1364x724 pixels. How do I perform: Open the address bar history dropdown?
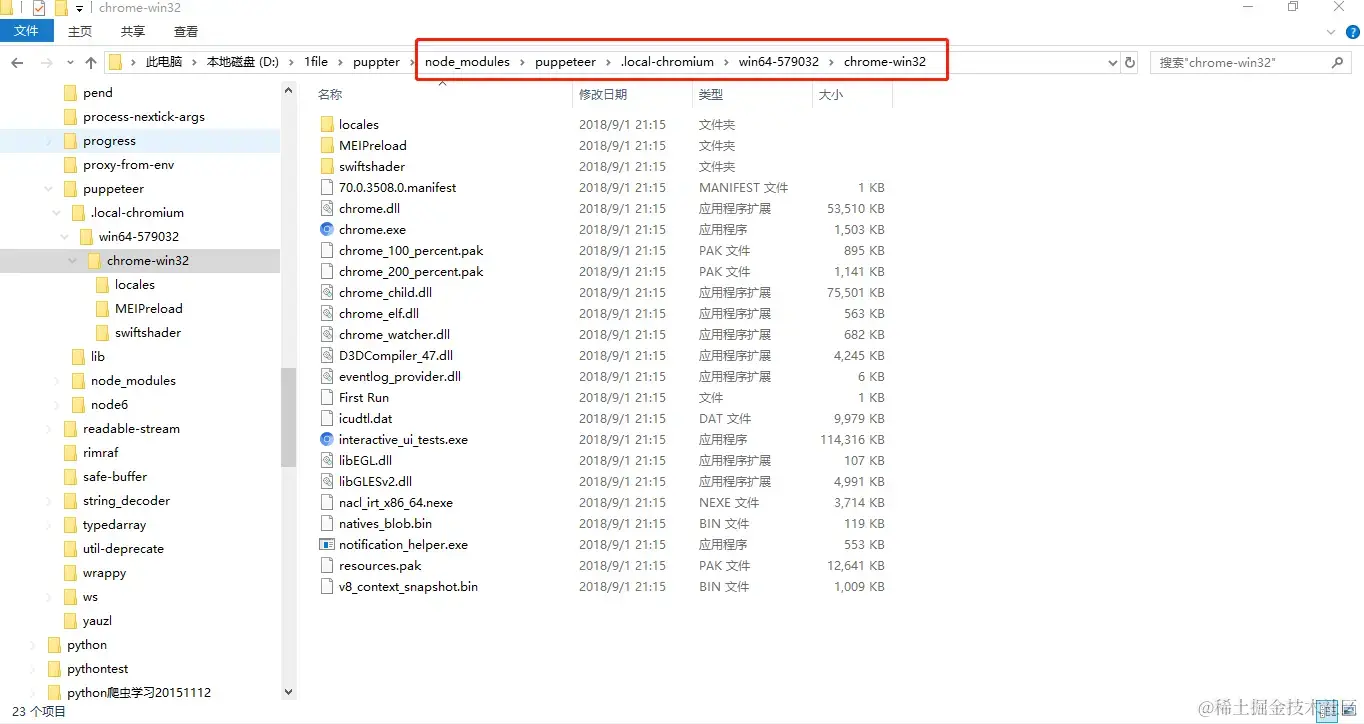pos(1113,62)
